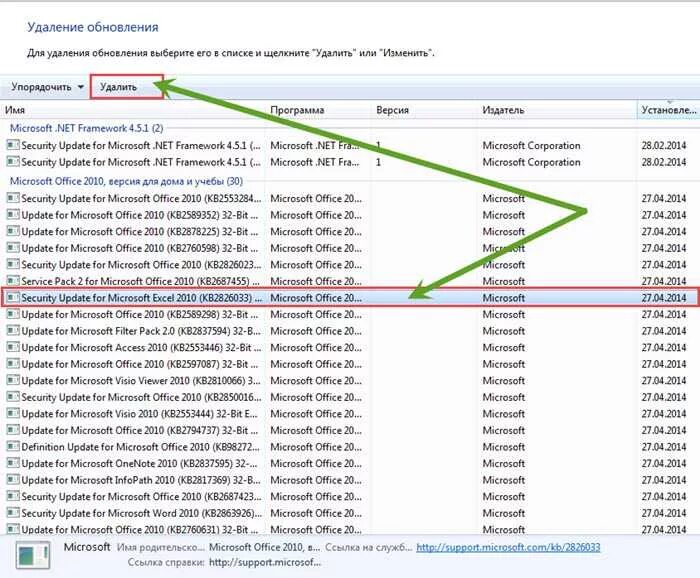Click icon of Update for Filter Pack 2.0 KB2837594
The height and width of the screenshot is (578, 700).
click(x=13, y=330)
